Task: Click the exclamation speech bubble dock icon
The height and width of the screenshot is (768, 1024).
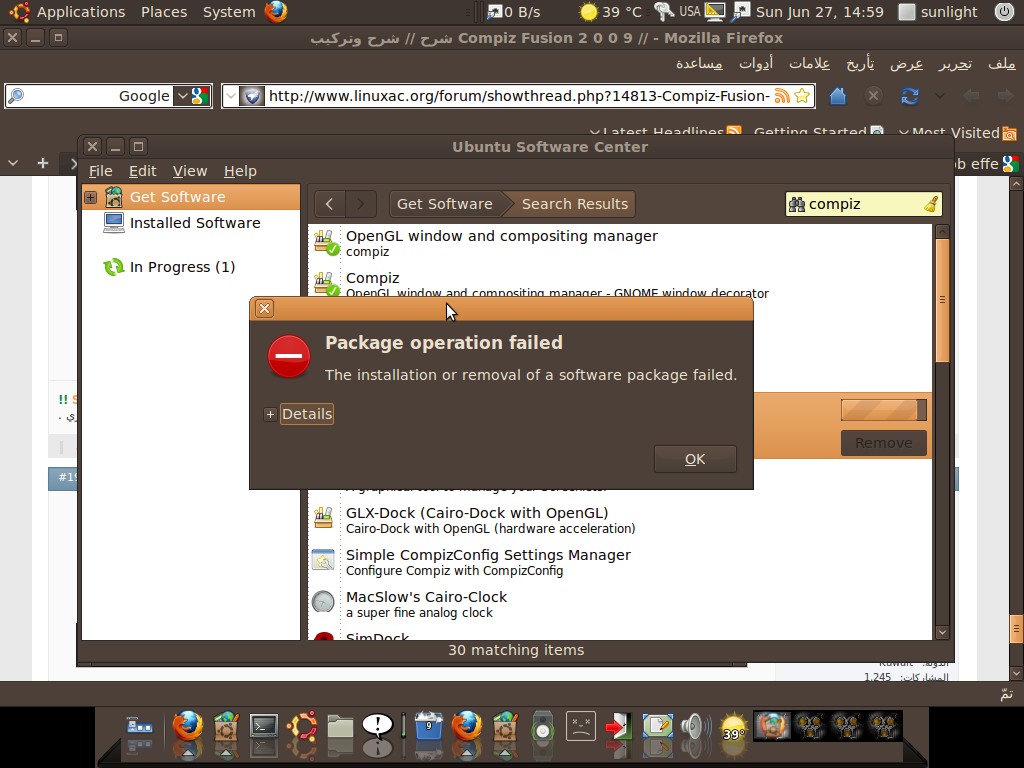Action: [x=377, y=726]
